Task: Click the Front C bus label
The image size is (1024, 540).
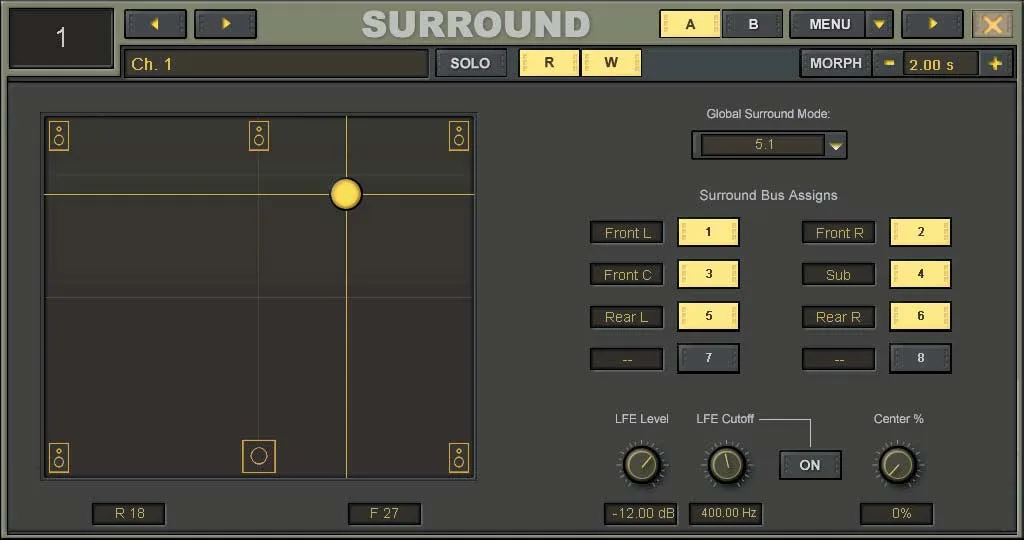Action: point(627,275)
